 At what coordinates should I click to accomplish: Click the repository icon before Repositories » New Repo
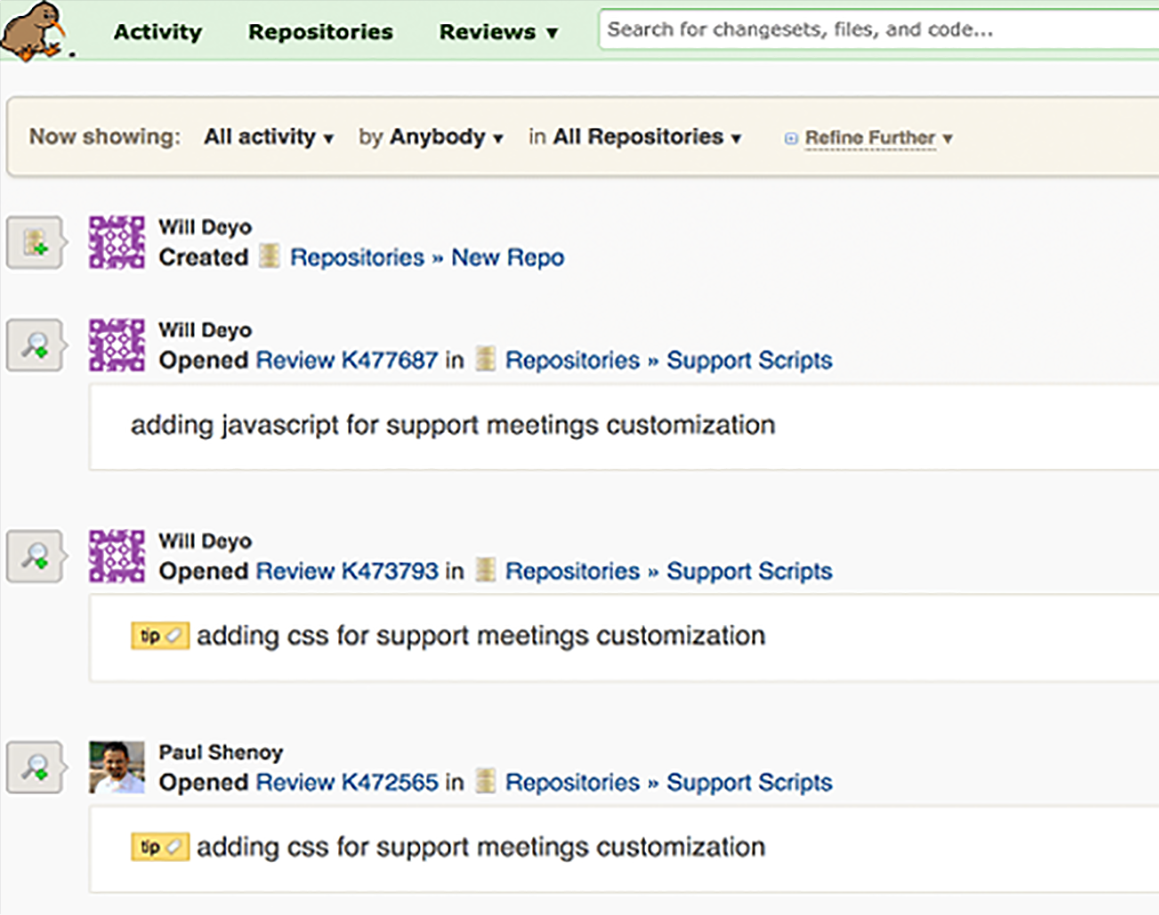click(269, 257)
